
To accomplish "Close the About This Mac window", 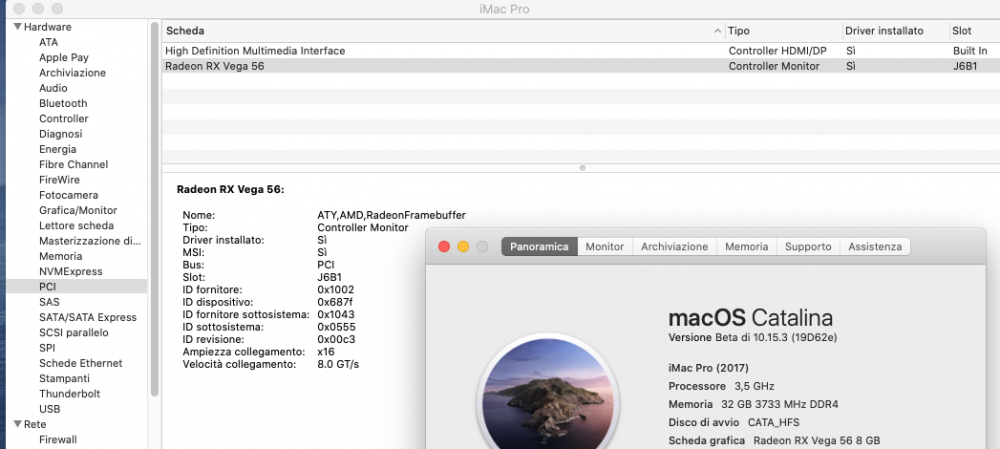I will 445,246.
